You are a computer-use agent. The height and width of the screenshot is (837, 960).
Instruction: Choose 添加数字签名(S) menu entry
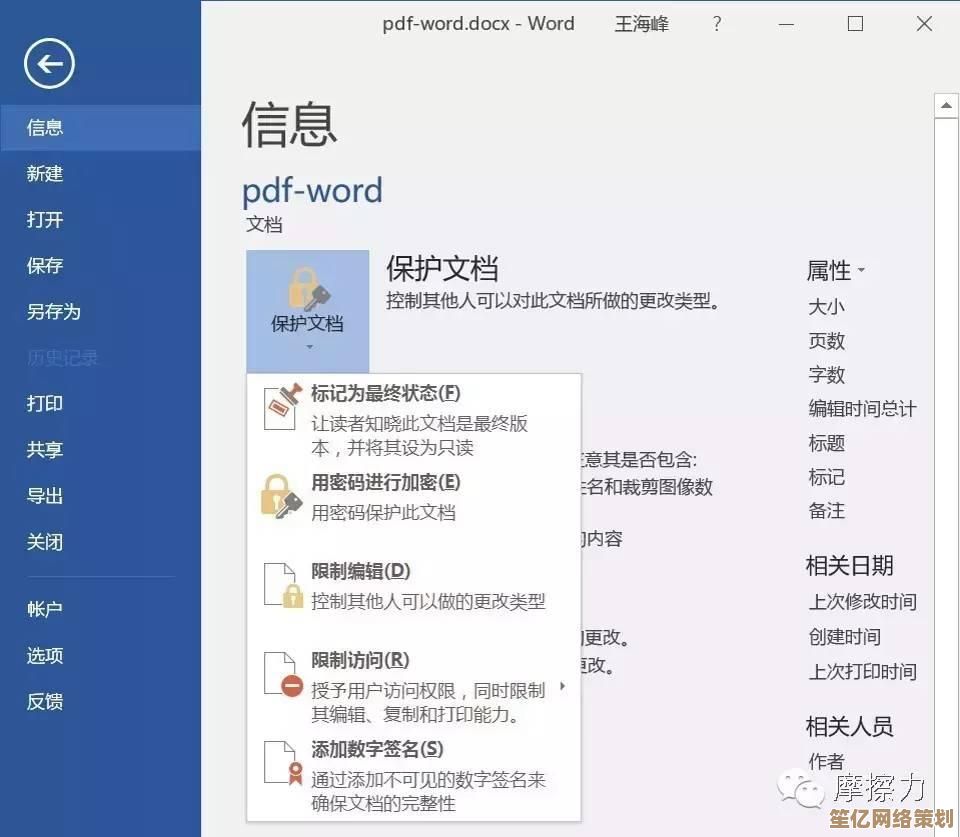tap(413, 775)
